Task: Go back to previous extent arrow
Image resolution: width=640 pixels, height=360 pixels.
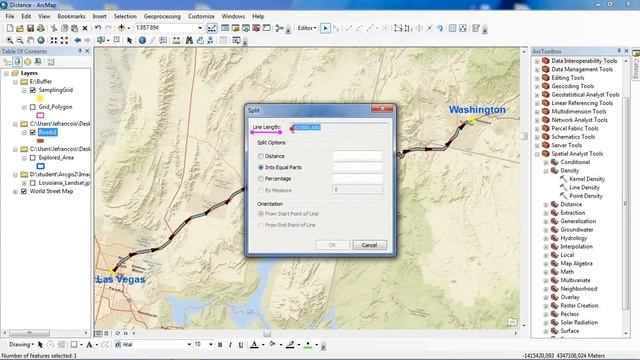Action: point(78,40)
